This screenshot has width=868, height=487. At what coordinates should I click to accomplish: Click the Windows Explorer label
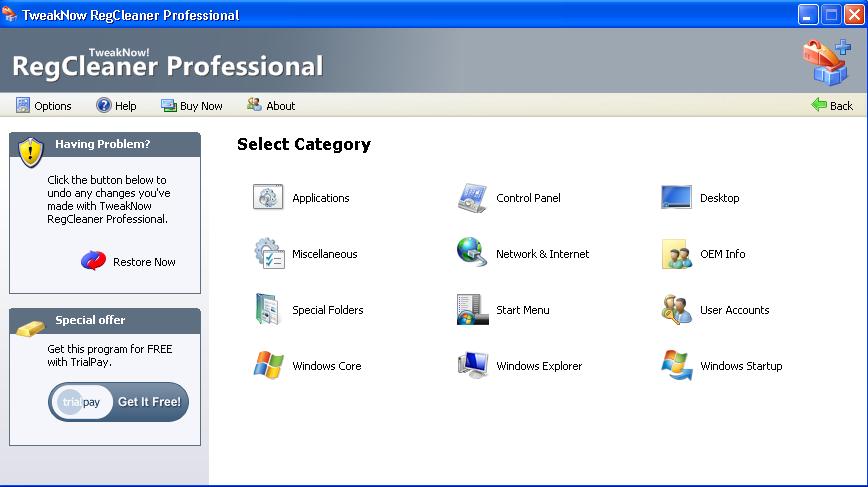pos(539,366)
